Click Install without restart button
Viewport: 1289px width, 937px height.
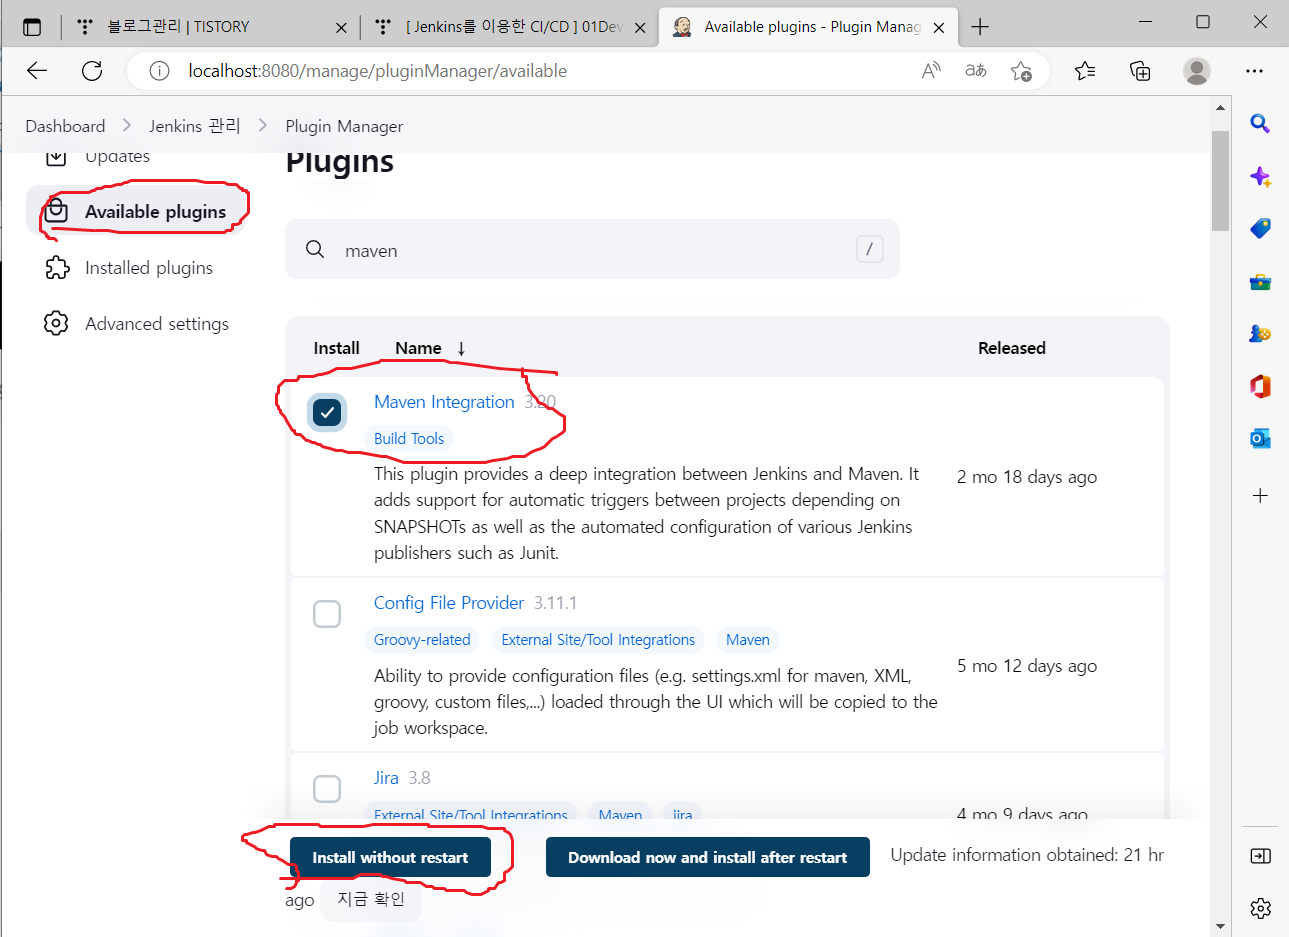pyautogui.click(x=390, y=857)
